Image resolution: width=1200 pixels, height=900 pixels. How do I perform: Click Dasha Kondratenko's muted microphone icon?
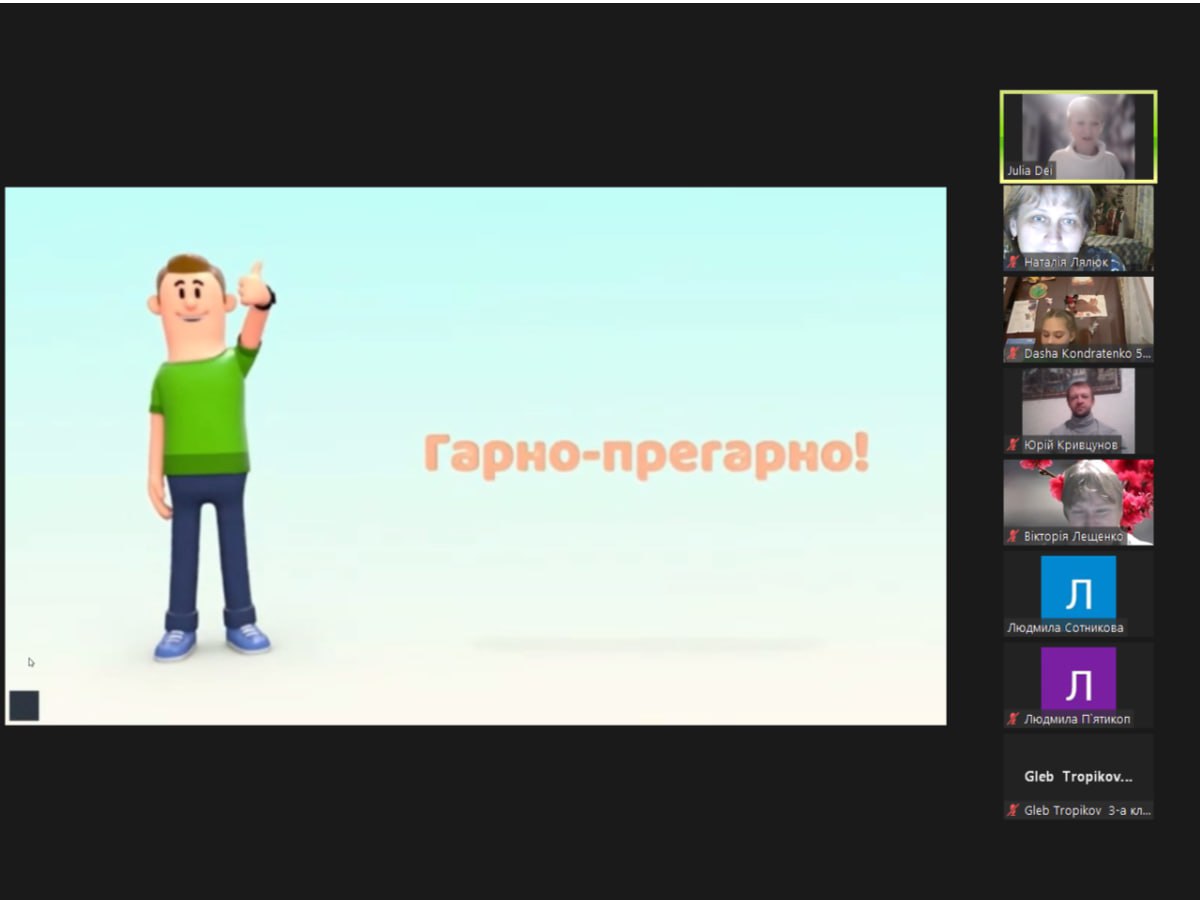[x=1013, y=354]
